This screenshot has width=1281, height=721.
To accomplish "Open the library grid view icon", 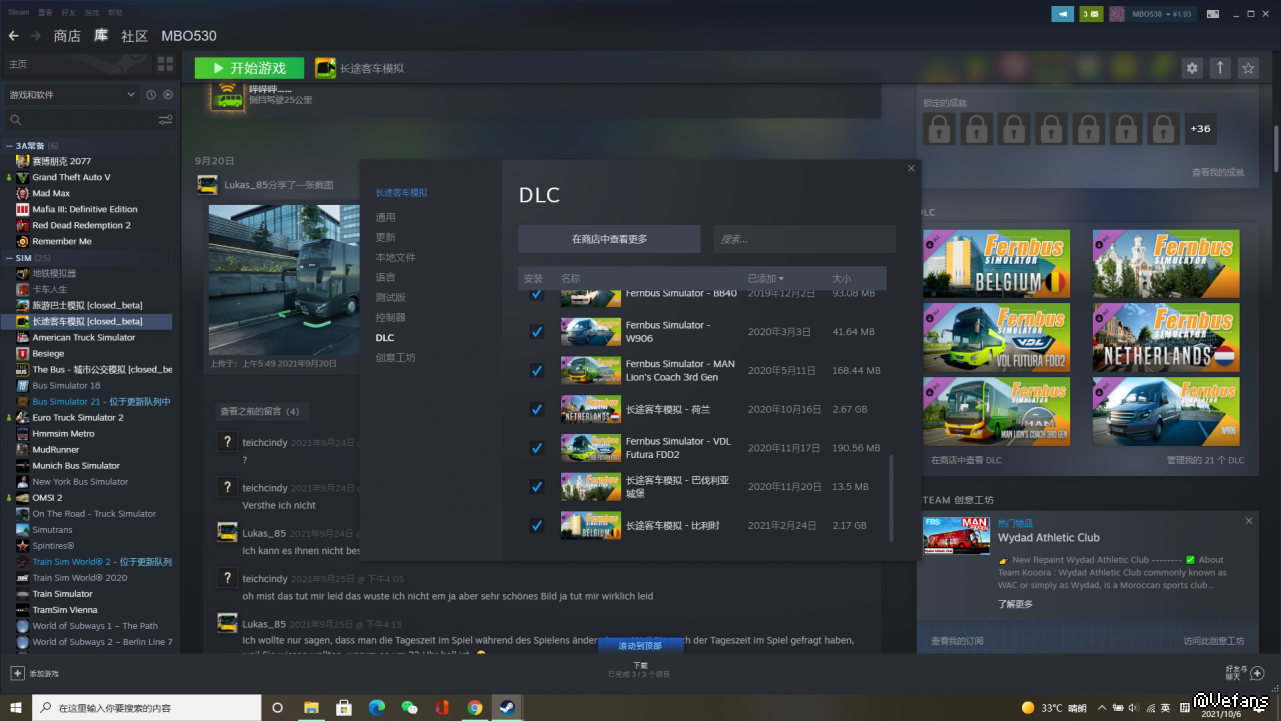I will (166, 64).
